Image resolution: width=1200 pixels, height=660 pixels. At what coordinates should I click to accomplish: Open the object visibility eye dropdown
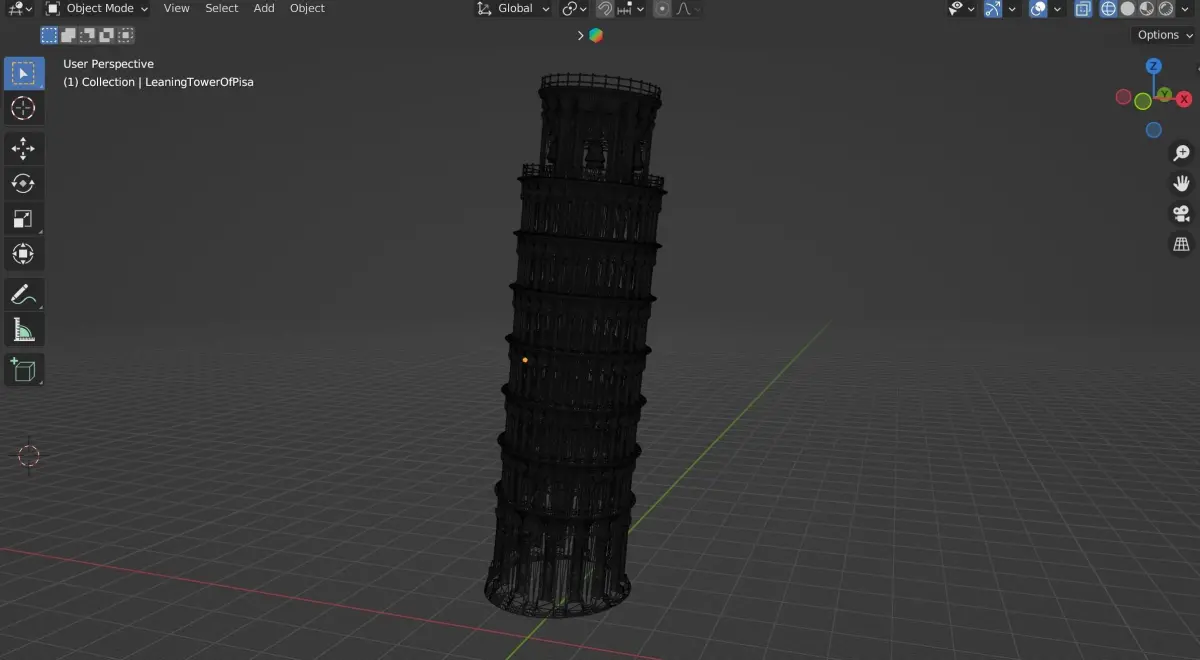pos(962,9)
